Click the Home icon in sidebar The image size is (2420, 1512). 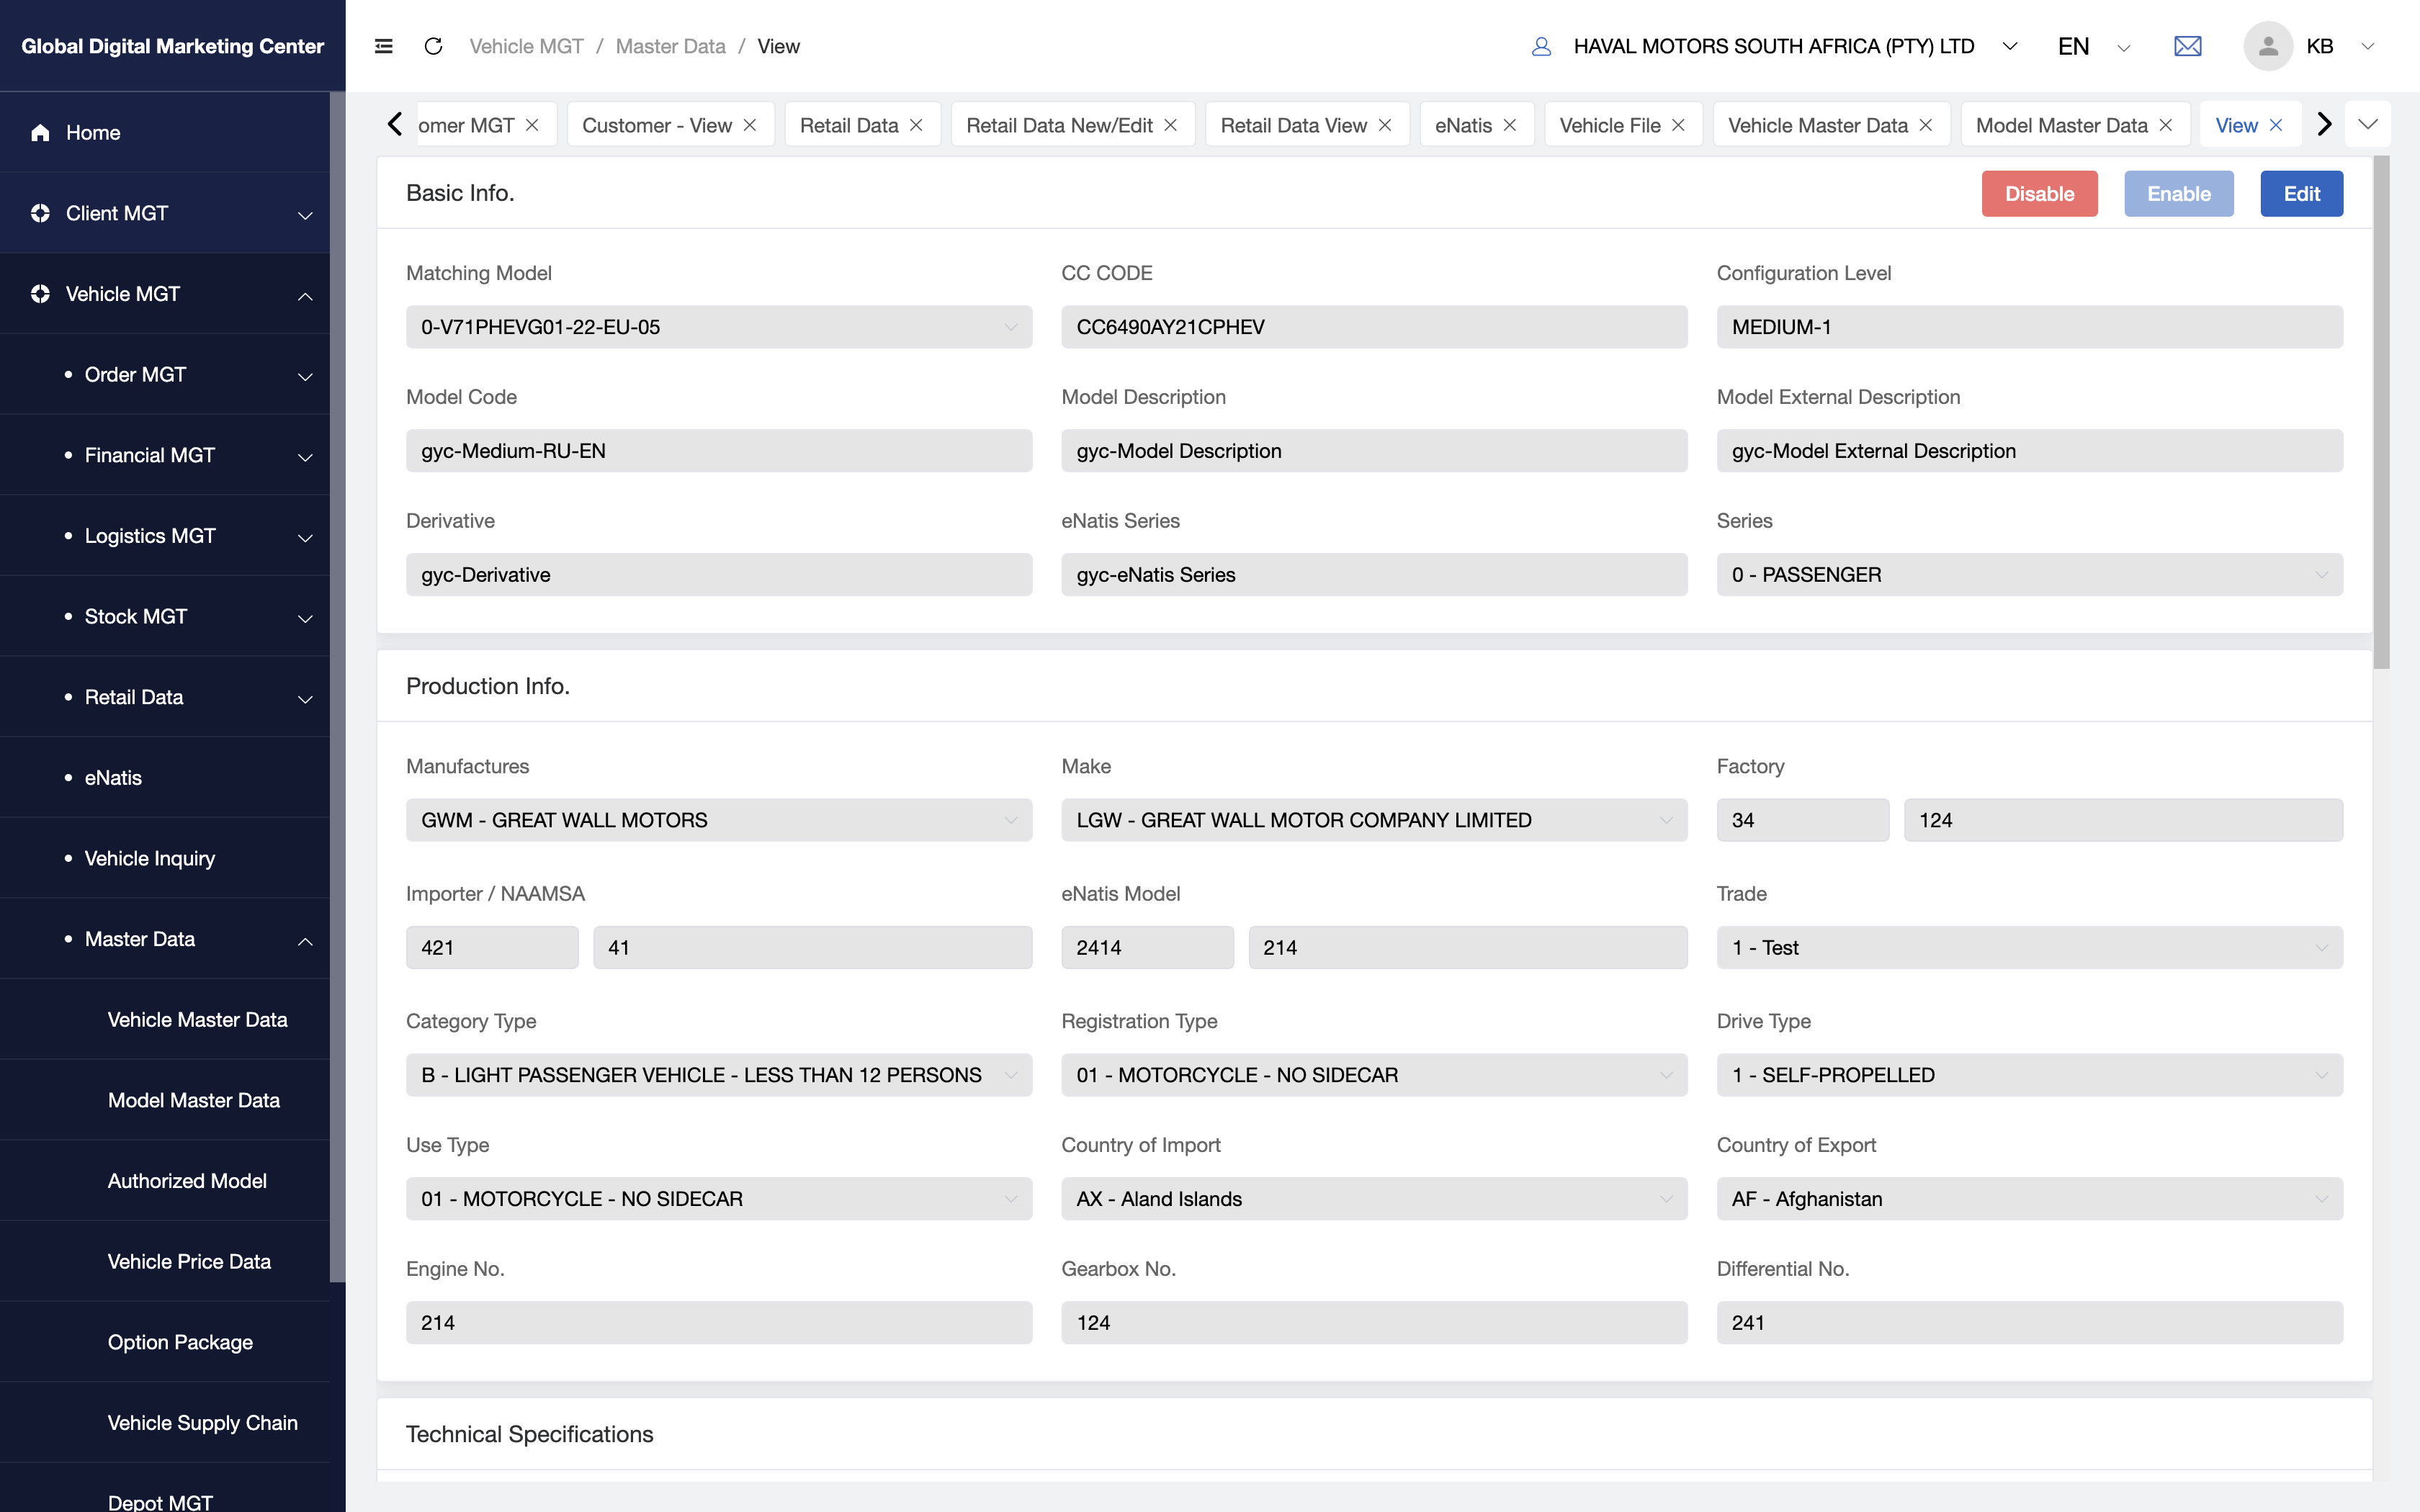(x=40, y=132)
